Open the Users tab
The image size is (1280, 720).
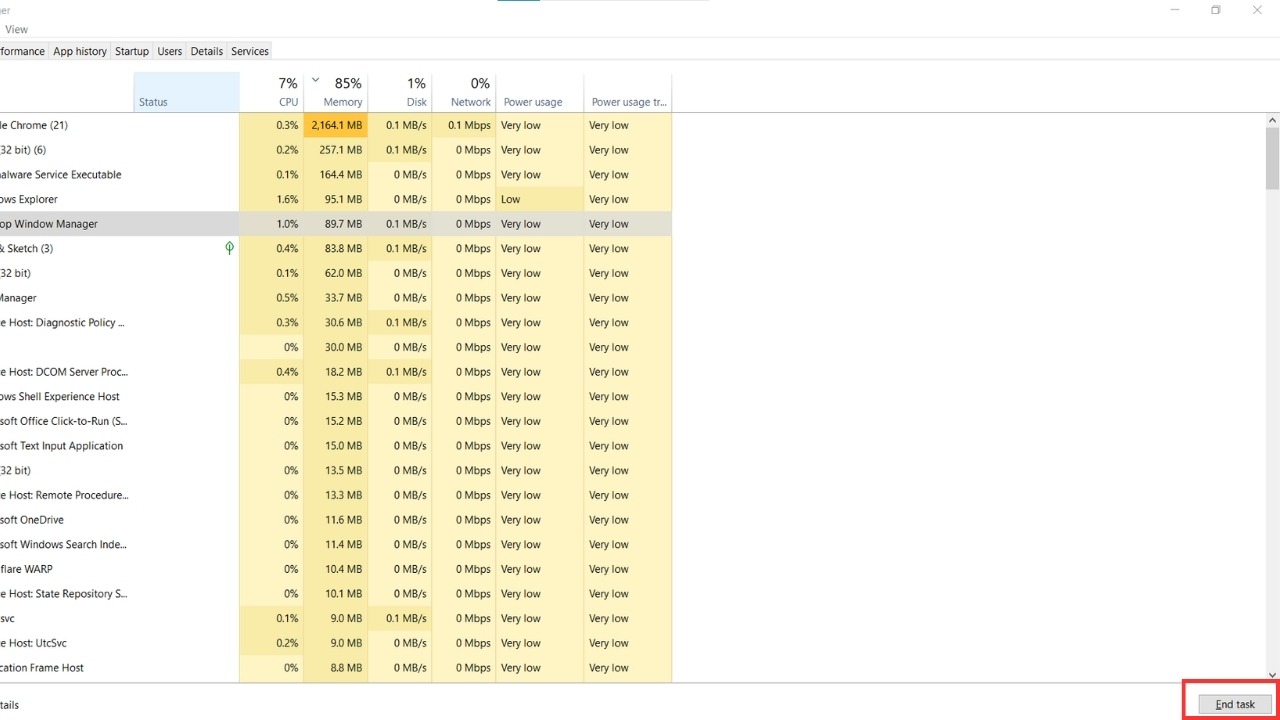coord(170,51)
